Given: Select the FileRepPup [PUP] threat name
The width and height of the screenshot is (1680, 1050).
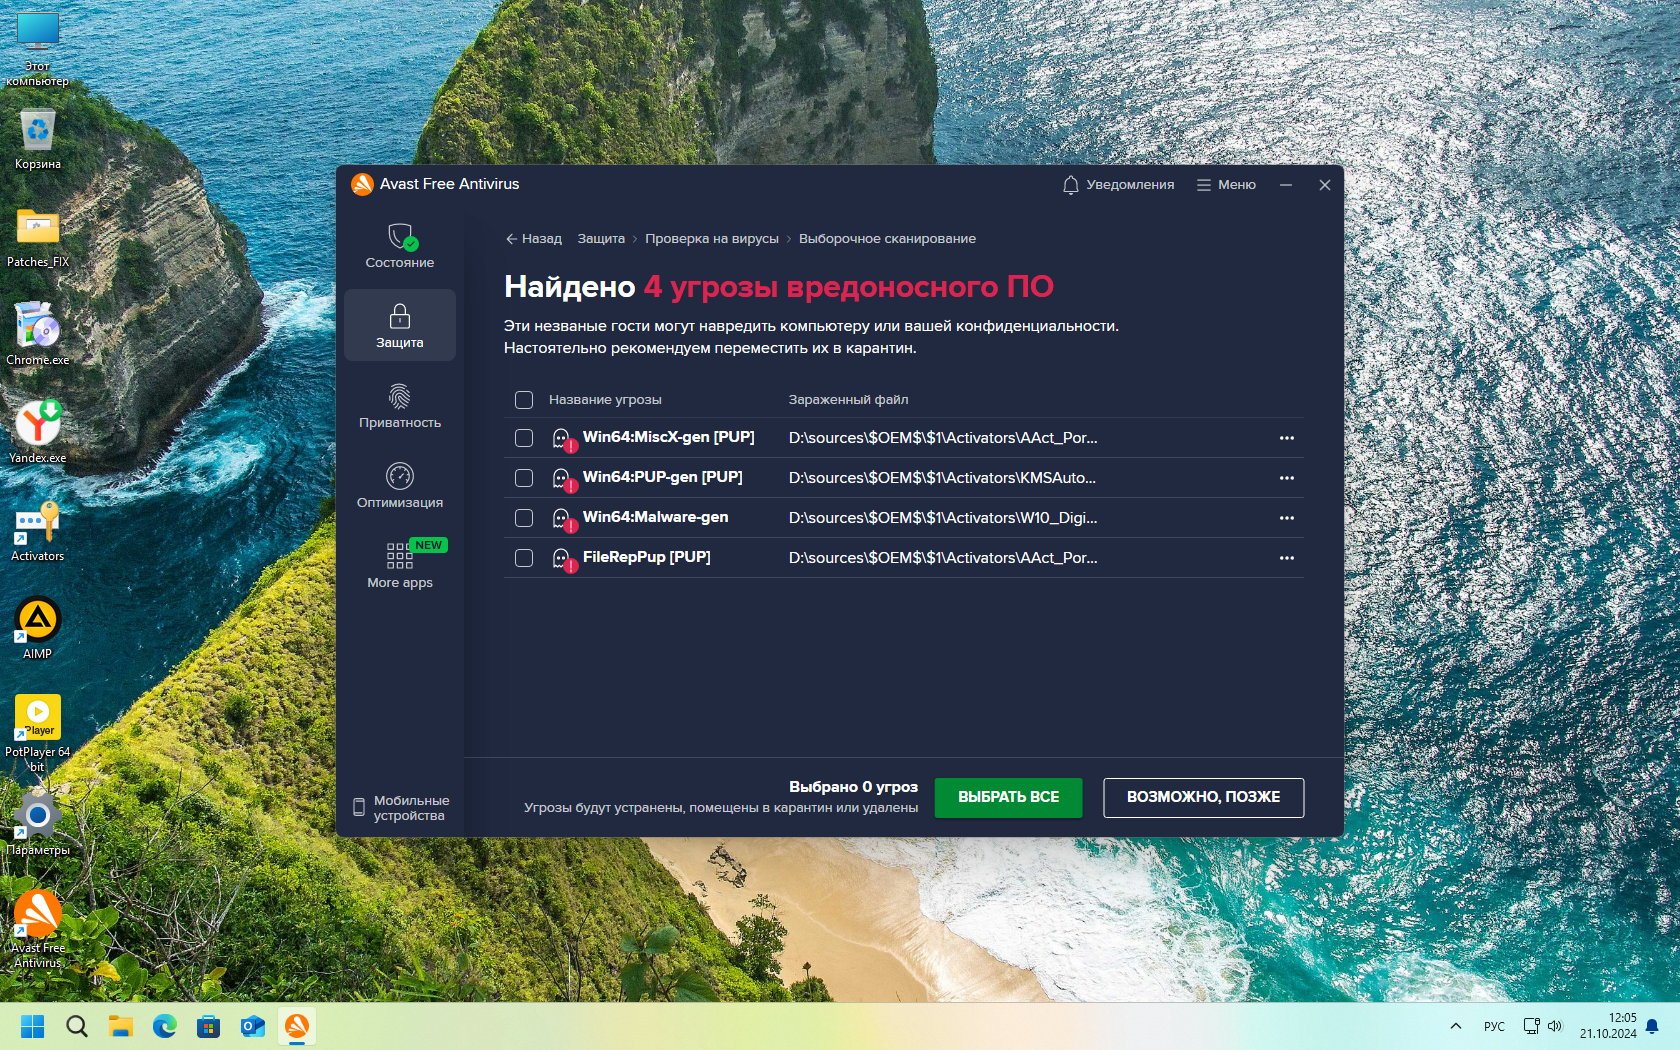Looking at the screenshot, I should pyautogui.click(x=647, y=558).
